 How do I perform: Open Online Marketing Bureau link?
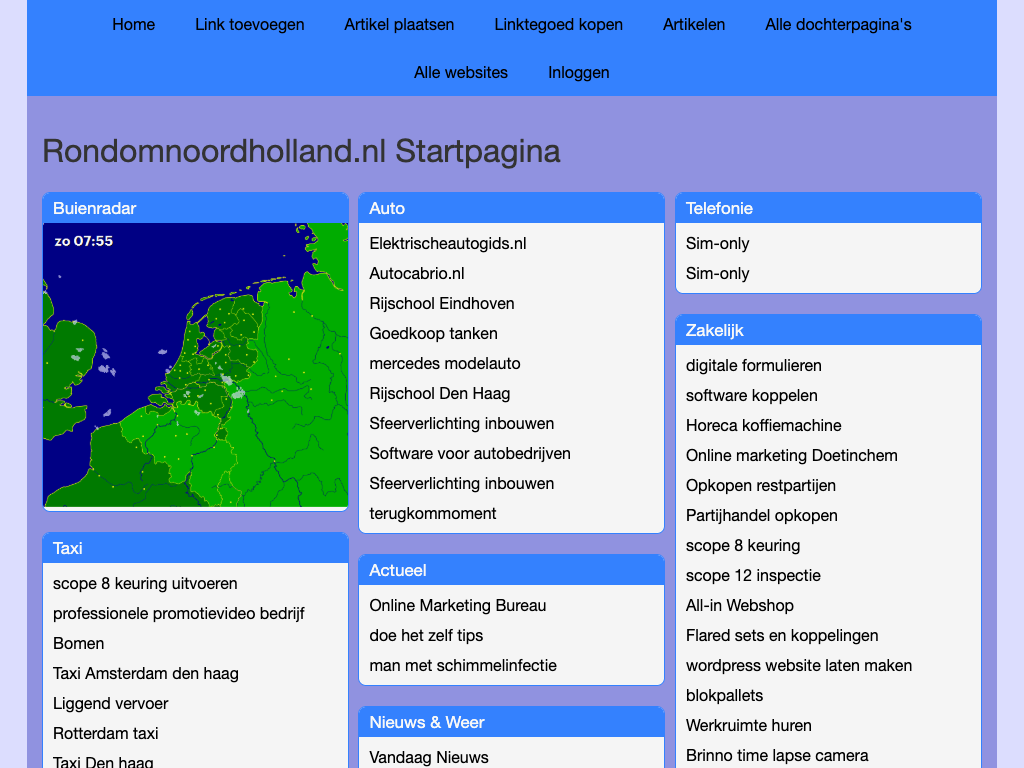coord(458,605)
